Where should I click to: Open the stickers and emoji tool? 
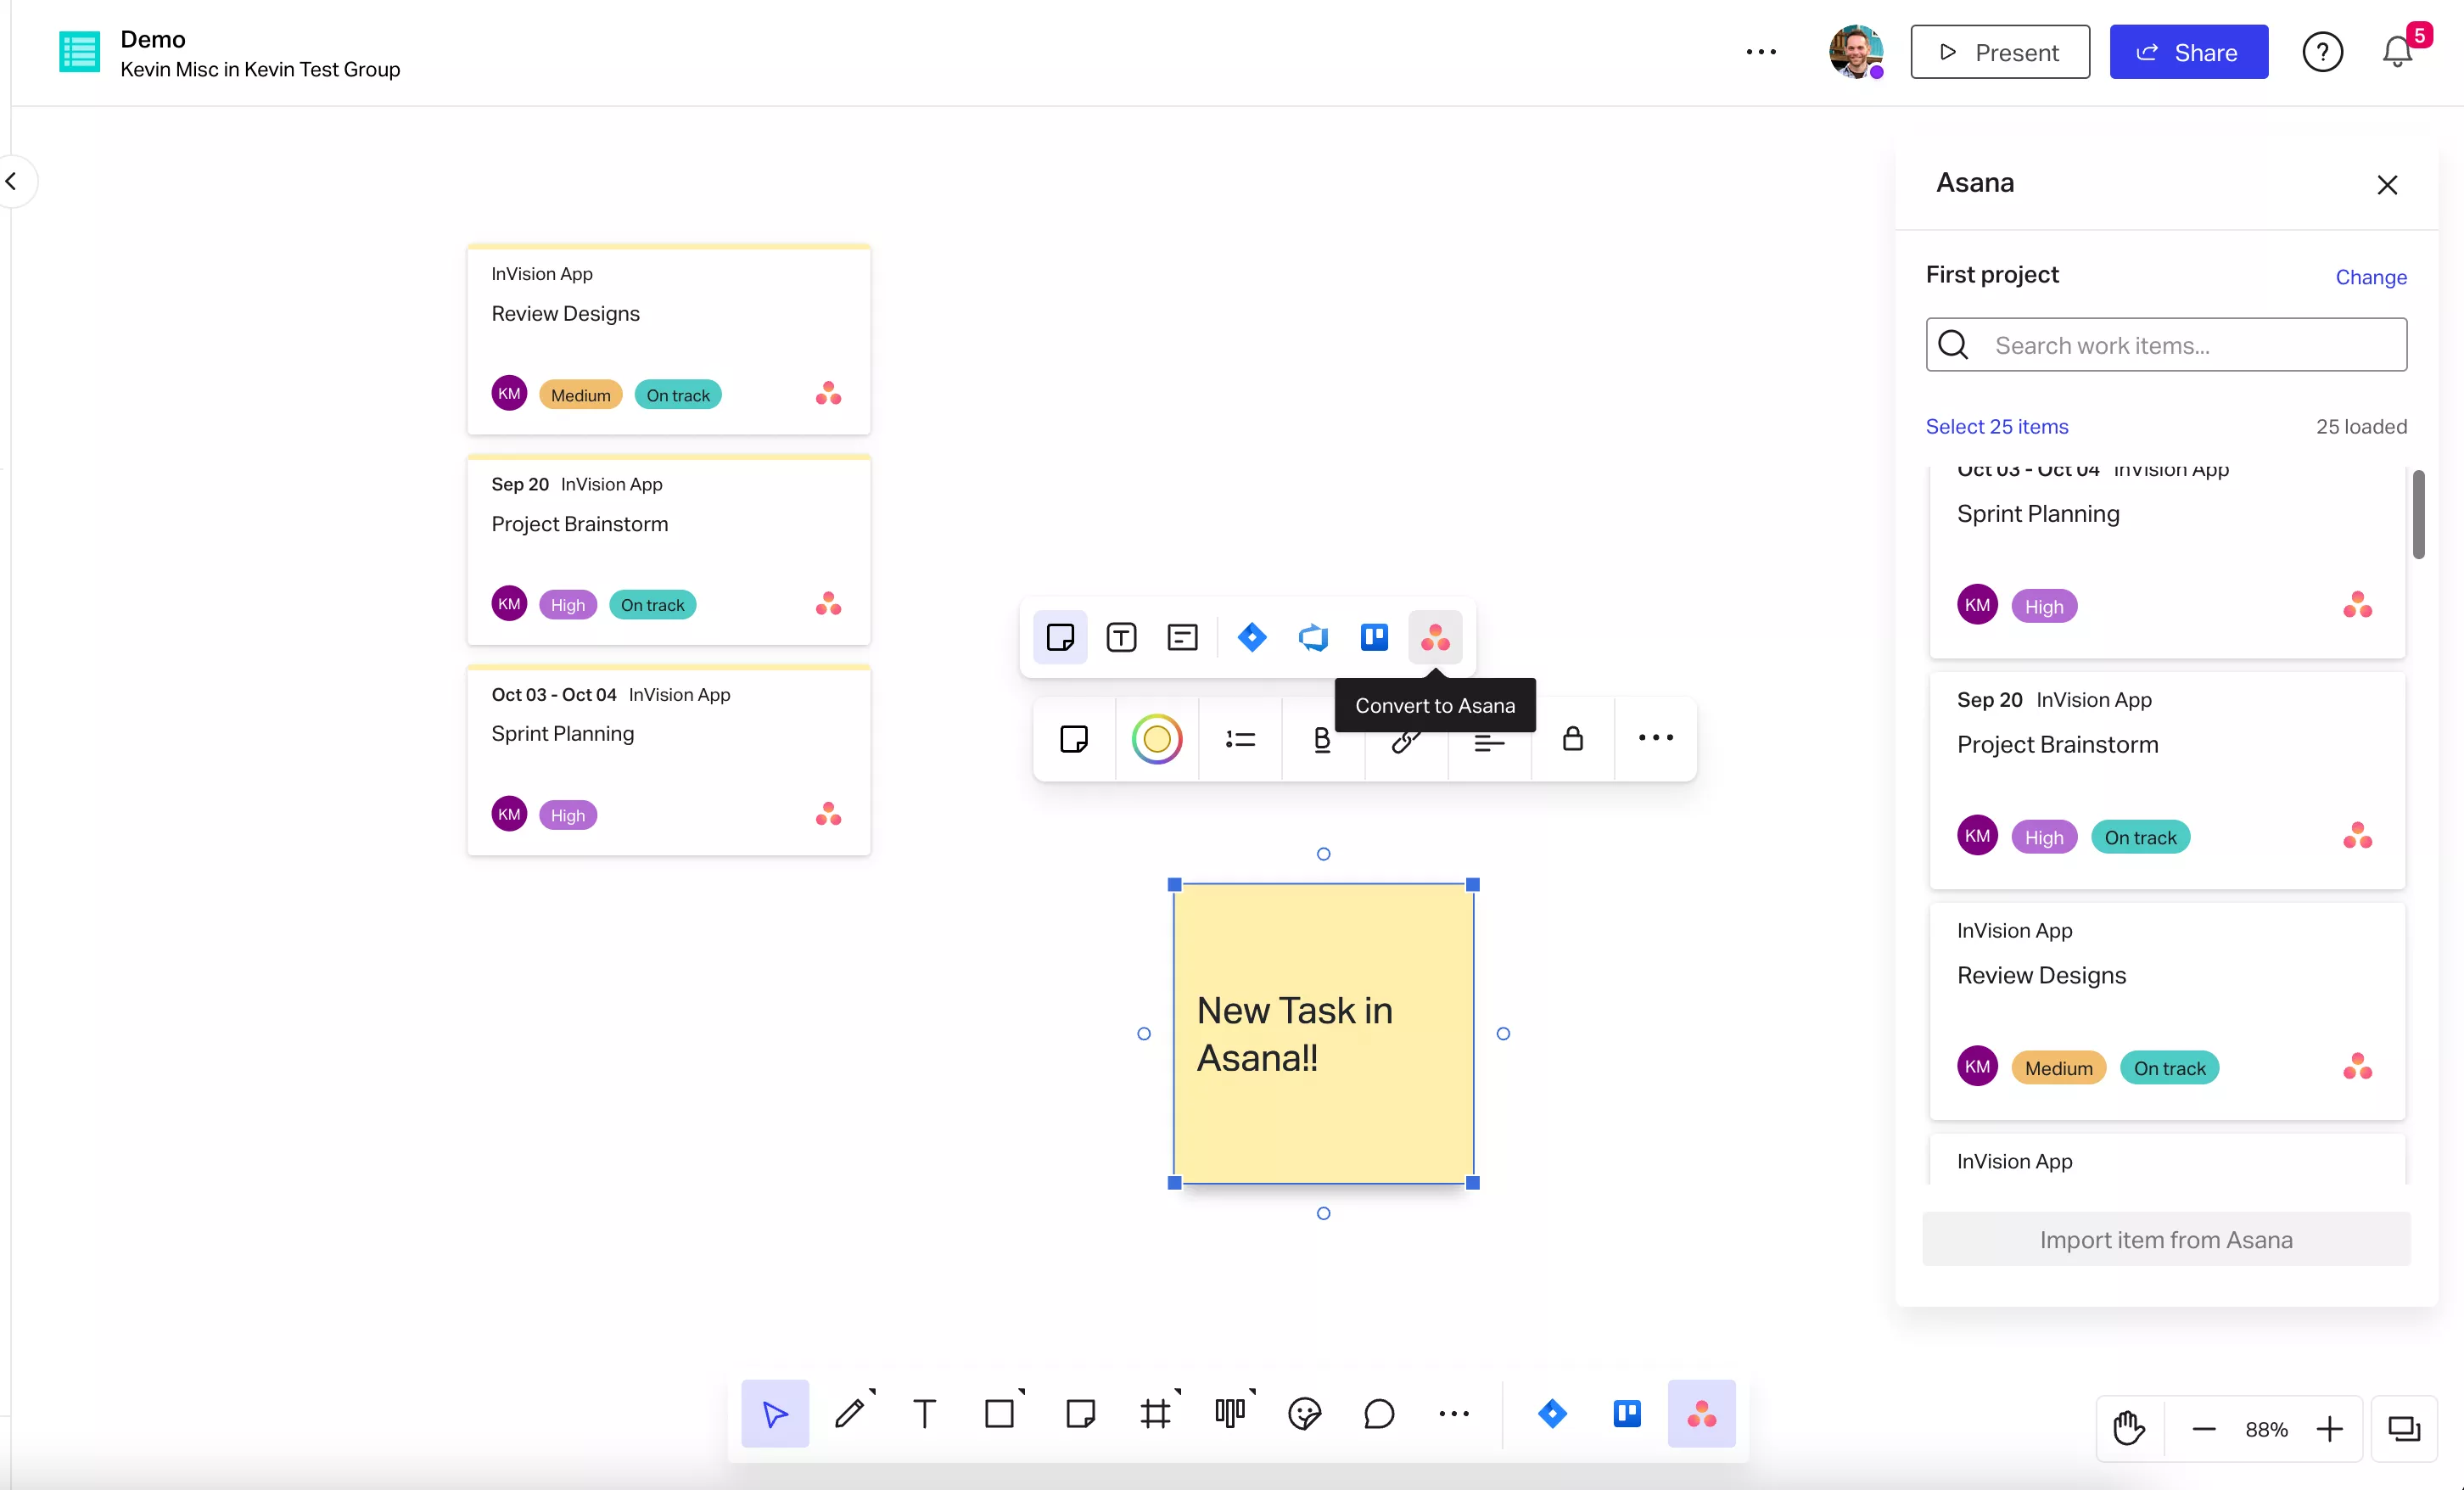[1305, 1413]
